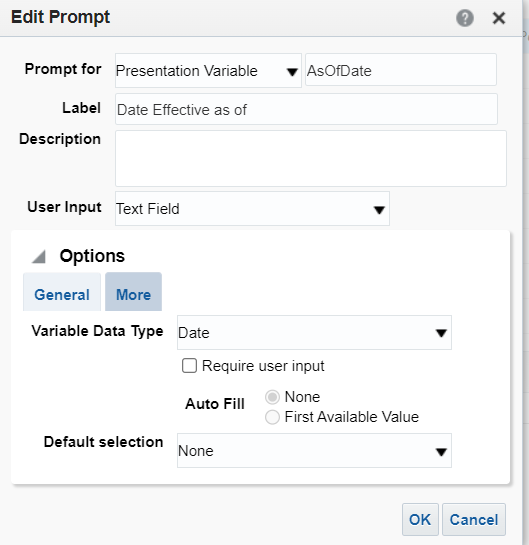Open the Default selection dropdown

pyautogui.click(x=314, y=450)
